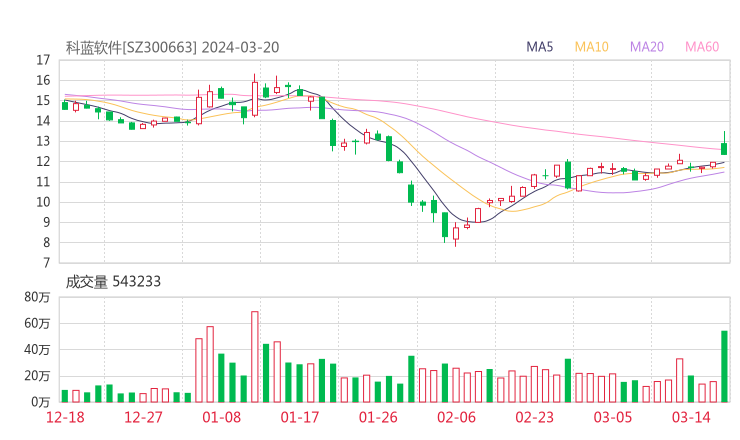This screenshot has height=440, width=740.
Task: Click the 60万 volume axis label
Action: 37,323
